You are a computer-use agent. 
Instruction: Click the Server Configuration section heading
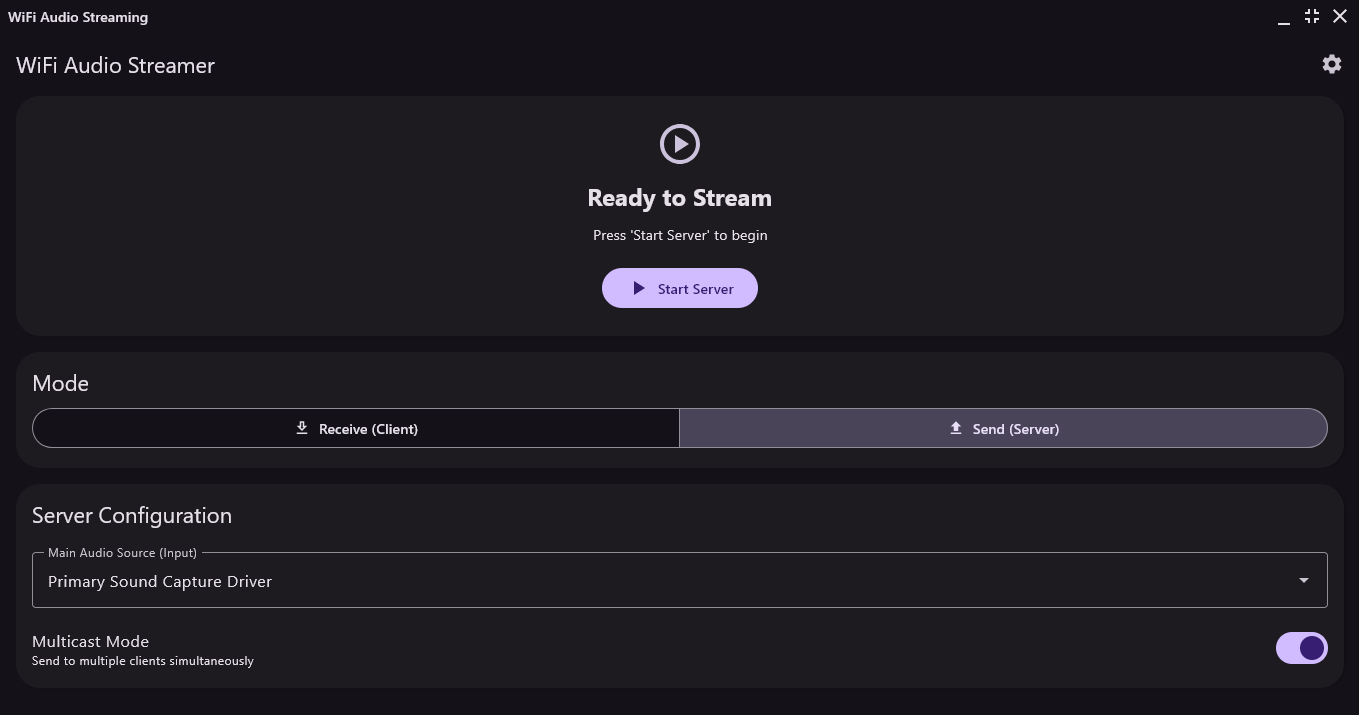(132, 516)
